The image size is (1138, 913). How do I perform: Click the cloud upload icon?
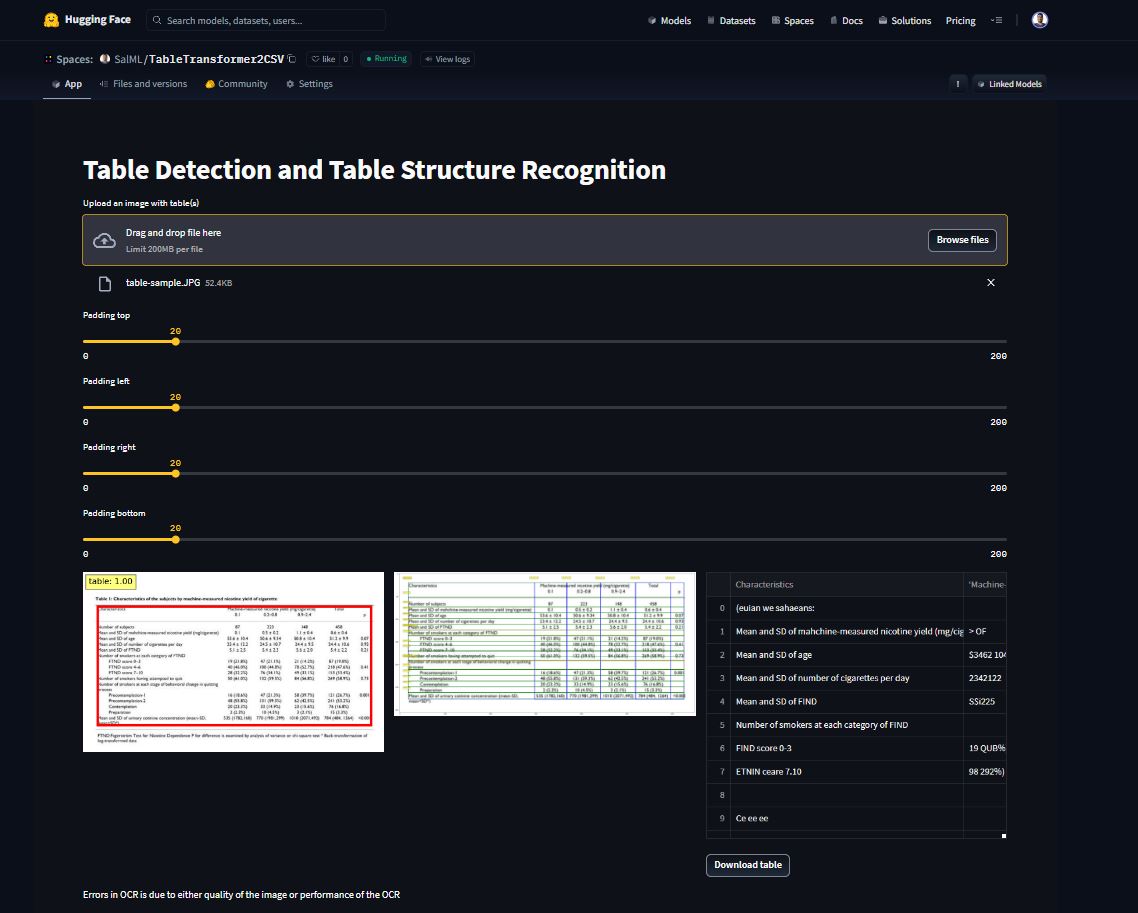click(x=104, y=240)
